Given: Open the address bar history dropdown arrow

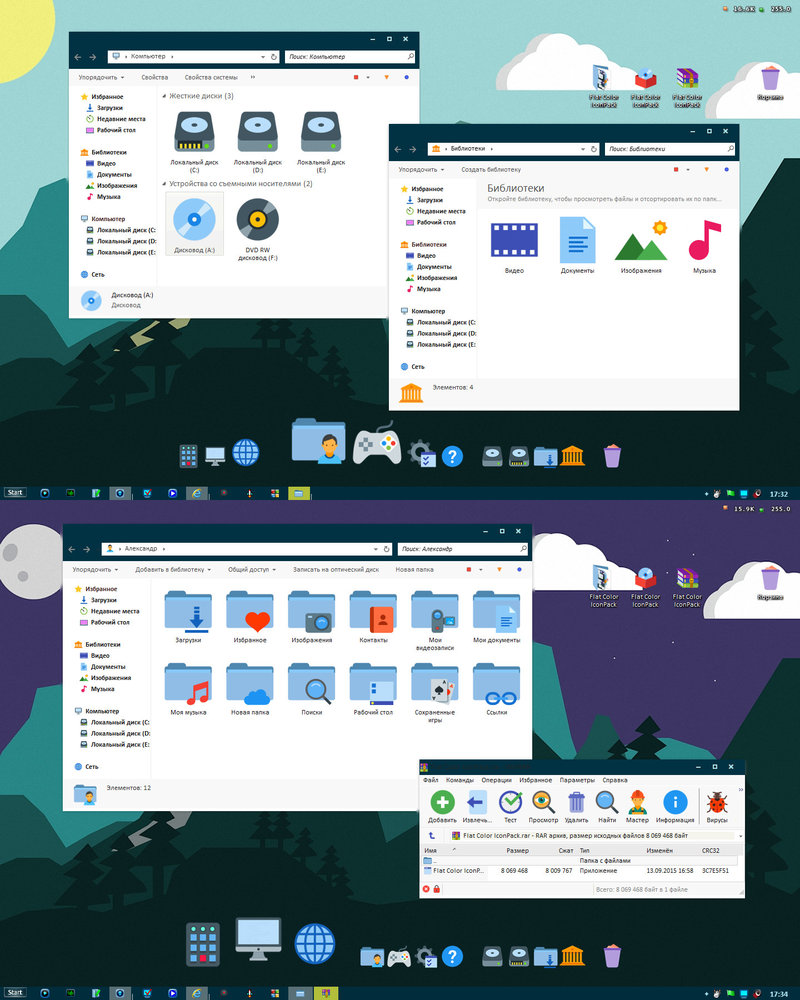Looking at the screenshot, I should (x=263, y=57).
